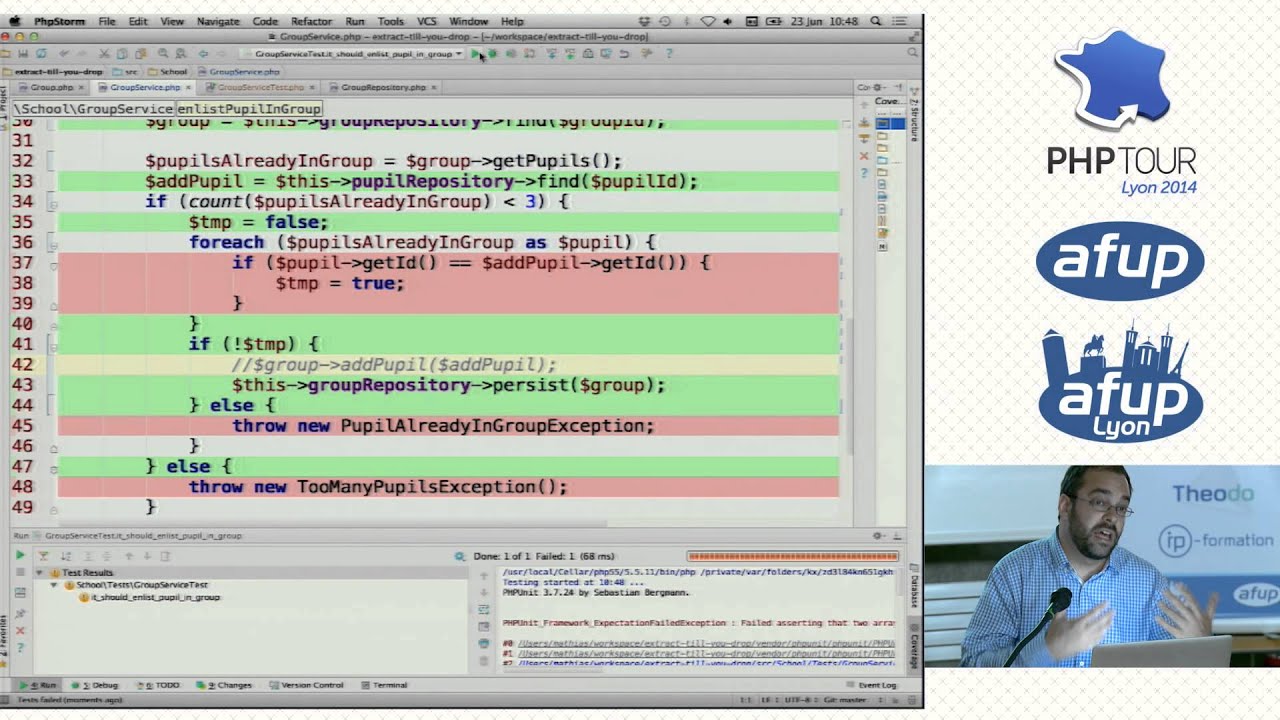Click the Stop square icon in the Run panel

pos(20,572)
